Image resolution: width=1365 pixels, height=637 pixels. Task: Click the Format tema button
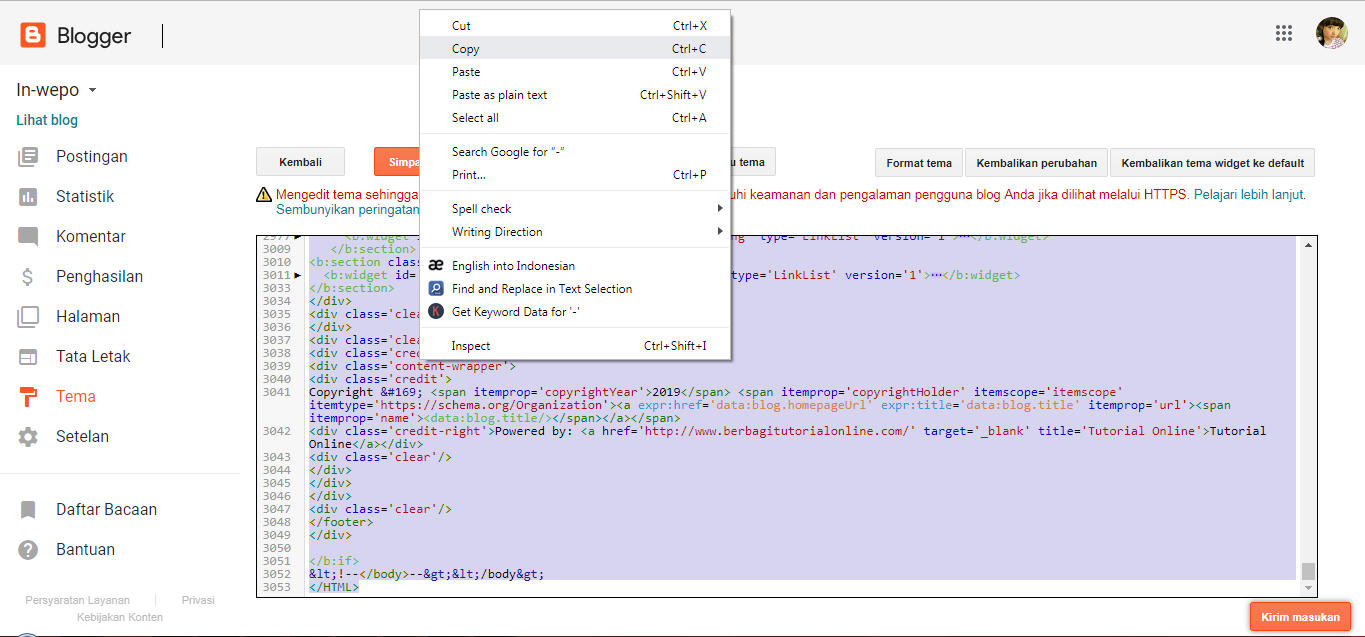tap(919, 163)
